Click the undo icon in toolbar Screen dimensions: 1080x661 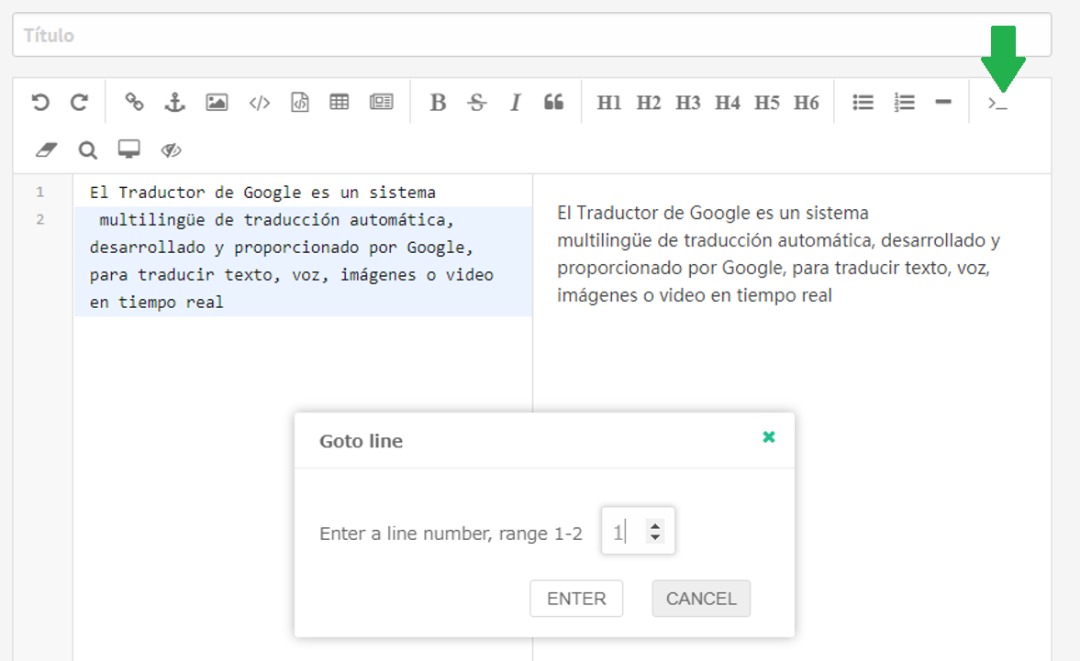[40, 103]
